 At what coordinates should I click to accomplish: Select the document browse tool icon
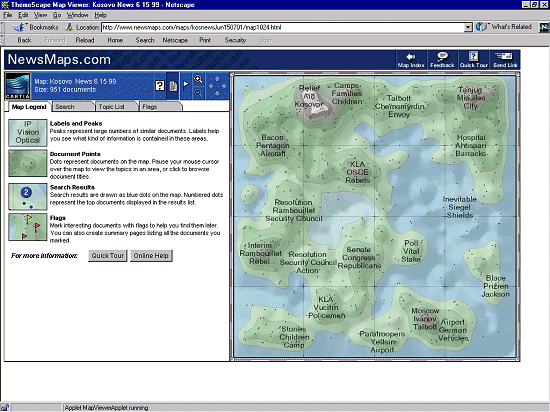click(x=173, y=86)
